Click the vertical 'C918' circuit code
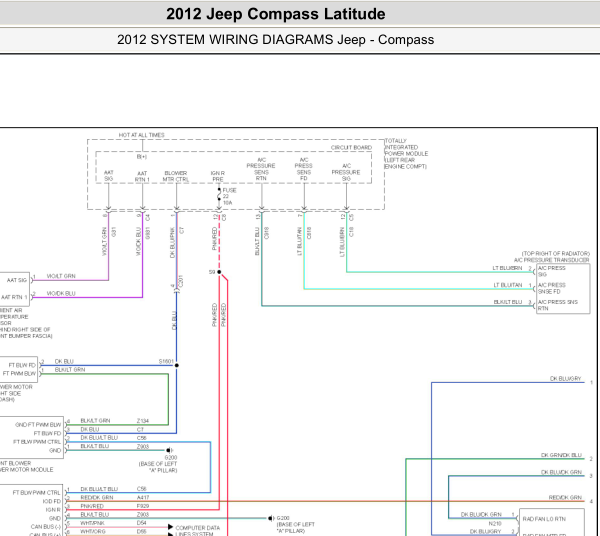 [x=266, y=233]
